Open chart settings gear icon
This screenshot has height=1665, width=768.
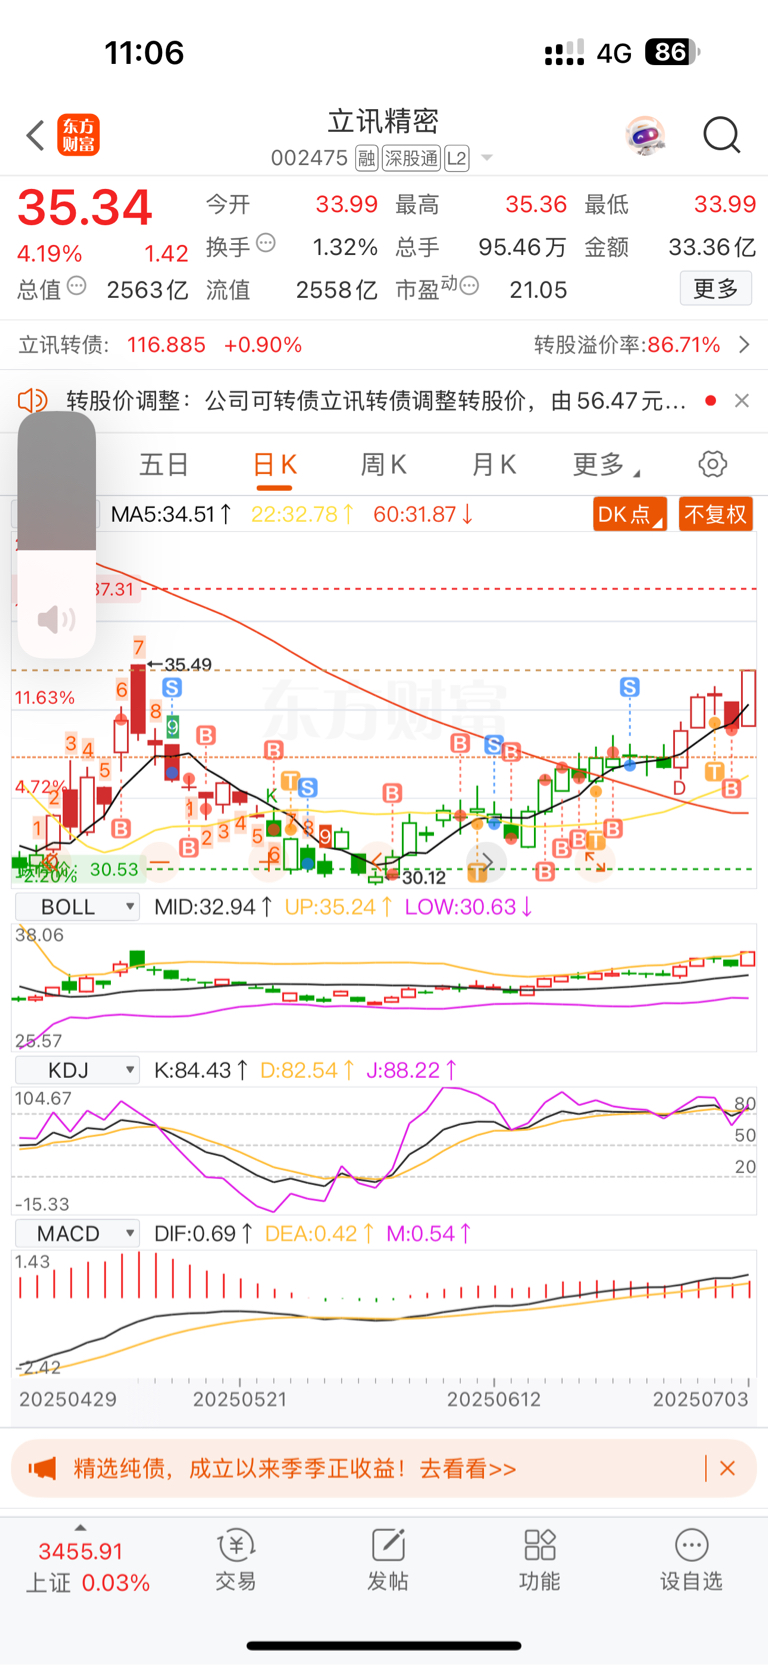712,464
